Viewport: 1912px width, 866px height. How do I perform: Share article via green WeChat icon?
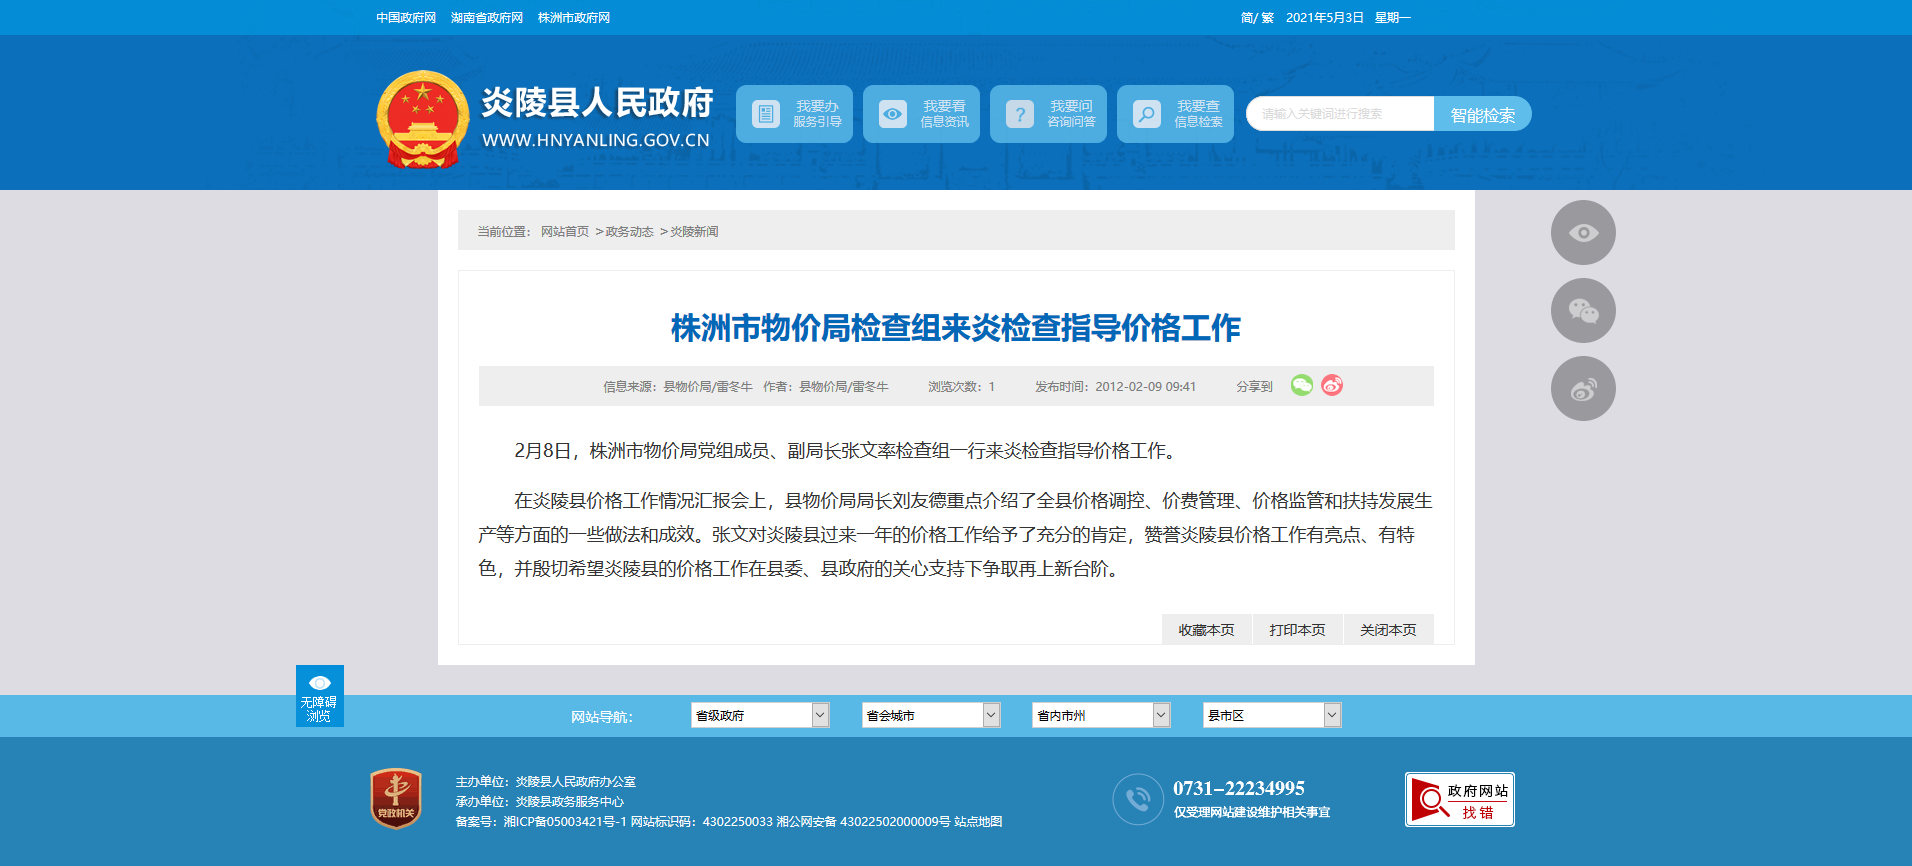pos(1301,385)
